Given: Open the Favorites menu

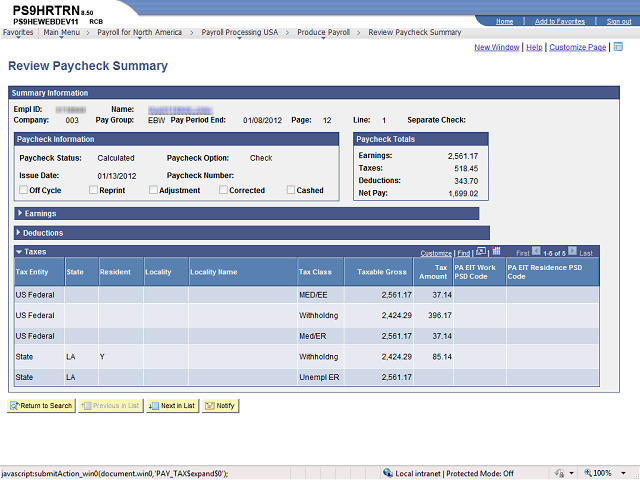Looking at the screenshot, I should (x=18, y=32).
